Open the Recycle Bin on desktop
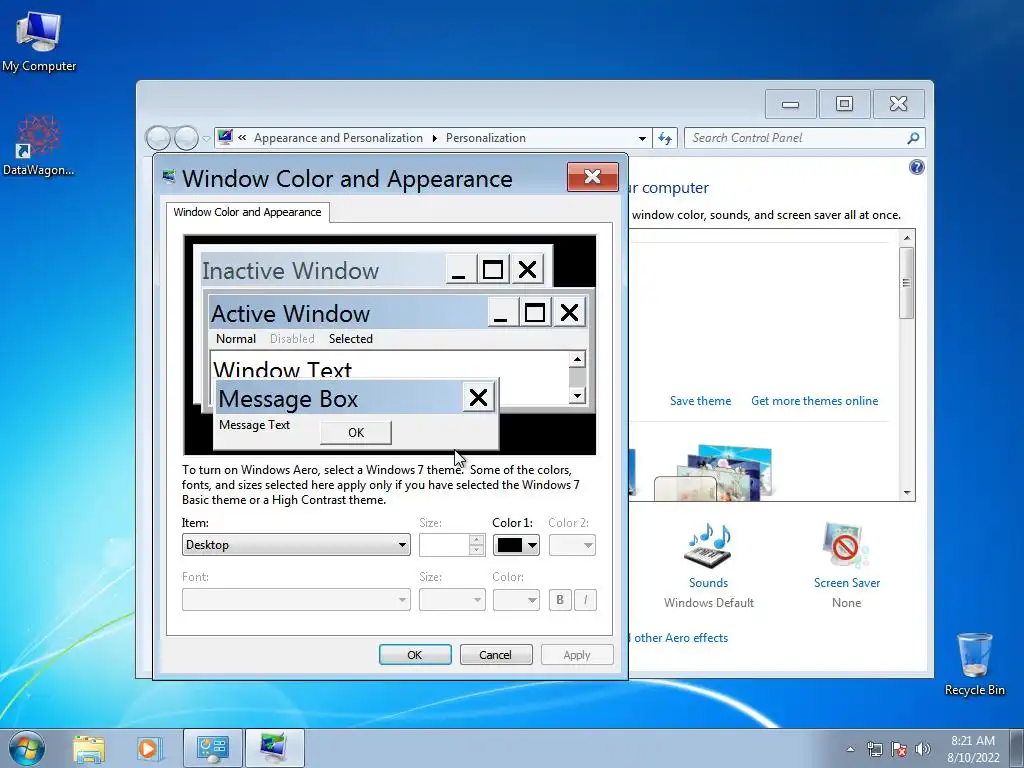Image resolution: width=1024 pixels, height=768 pixels. pyautogui.click(x=974, y=664)
